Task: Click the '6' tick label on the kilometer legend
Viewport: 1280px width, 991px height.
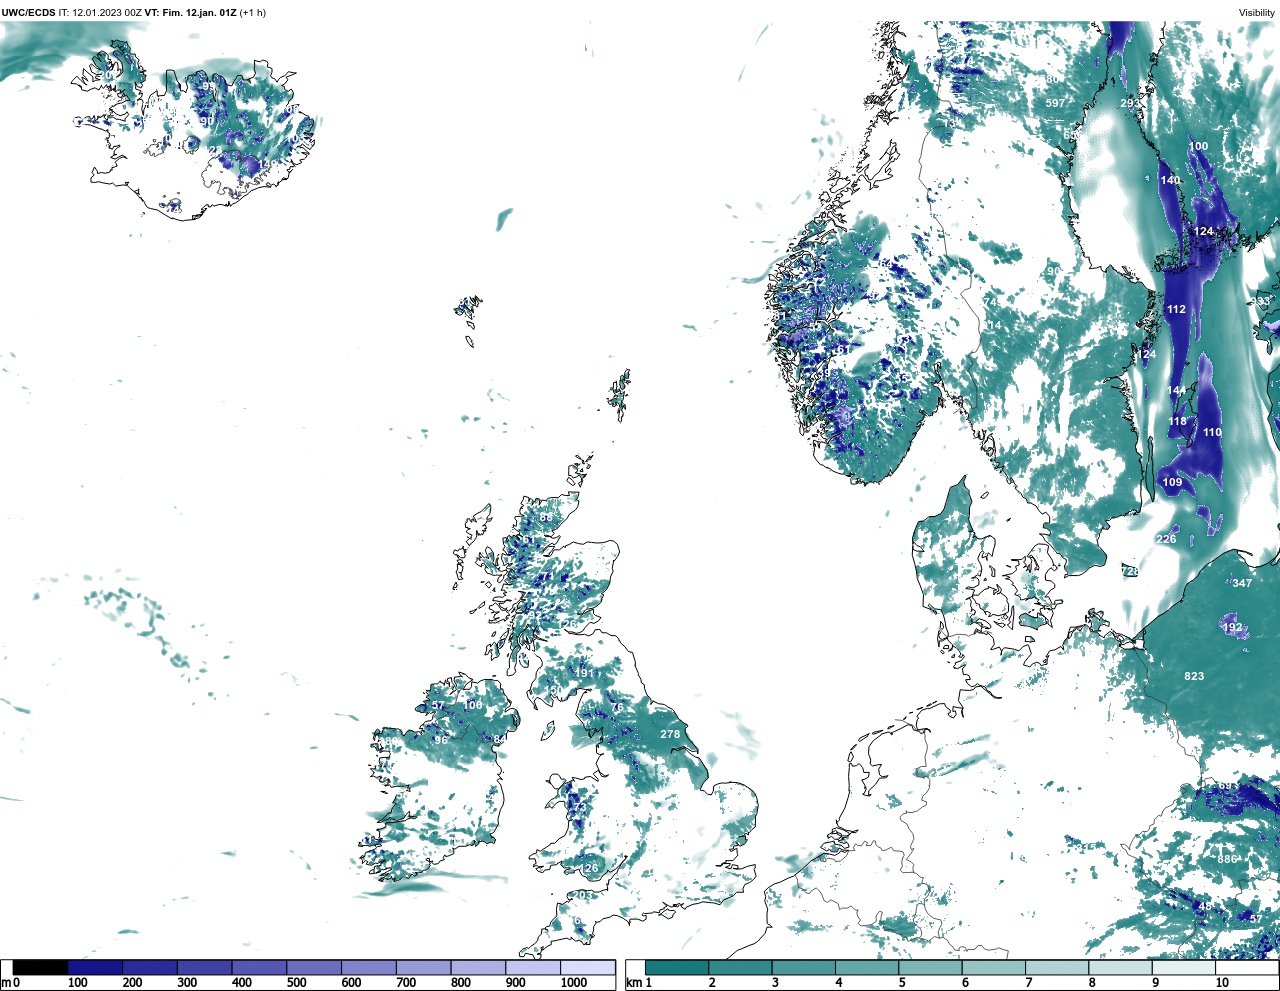Action: pos(965,983)
